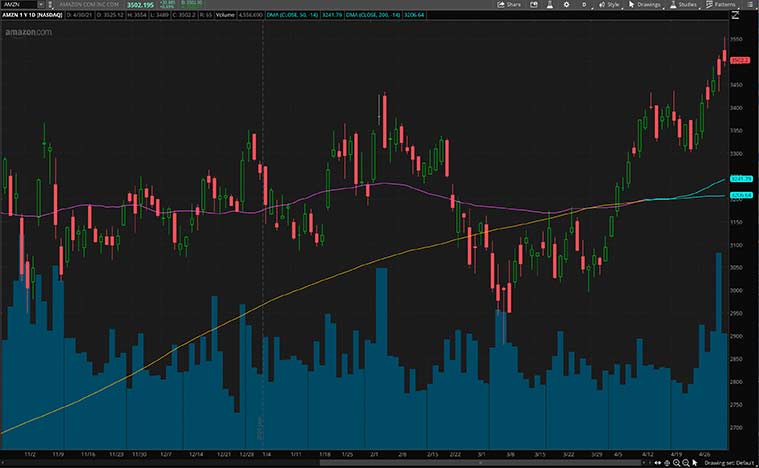Click the camera snapshot icon beside Share
The height and width of the screenshot is (468, 759).
tap(533, 5)
